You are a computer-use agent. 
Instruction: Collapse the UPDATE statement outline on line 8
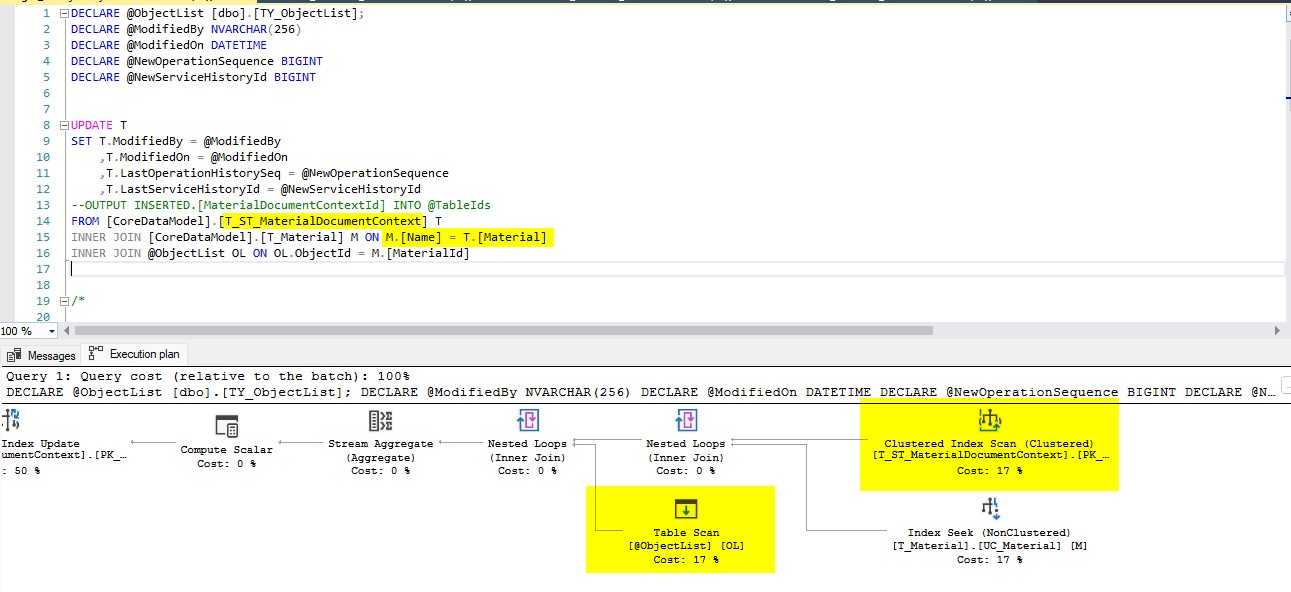(62, 124)
